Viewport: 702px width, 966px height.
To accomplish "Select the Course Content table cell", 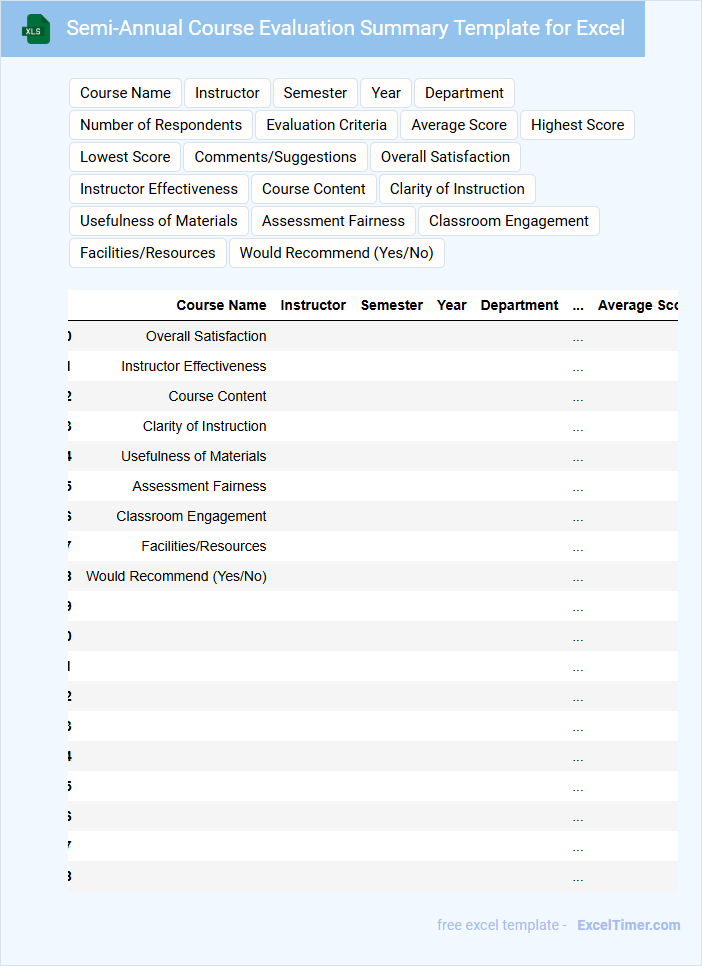I will 217,397.
